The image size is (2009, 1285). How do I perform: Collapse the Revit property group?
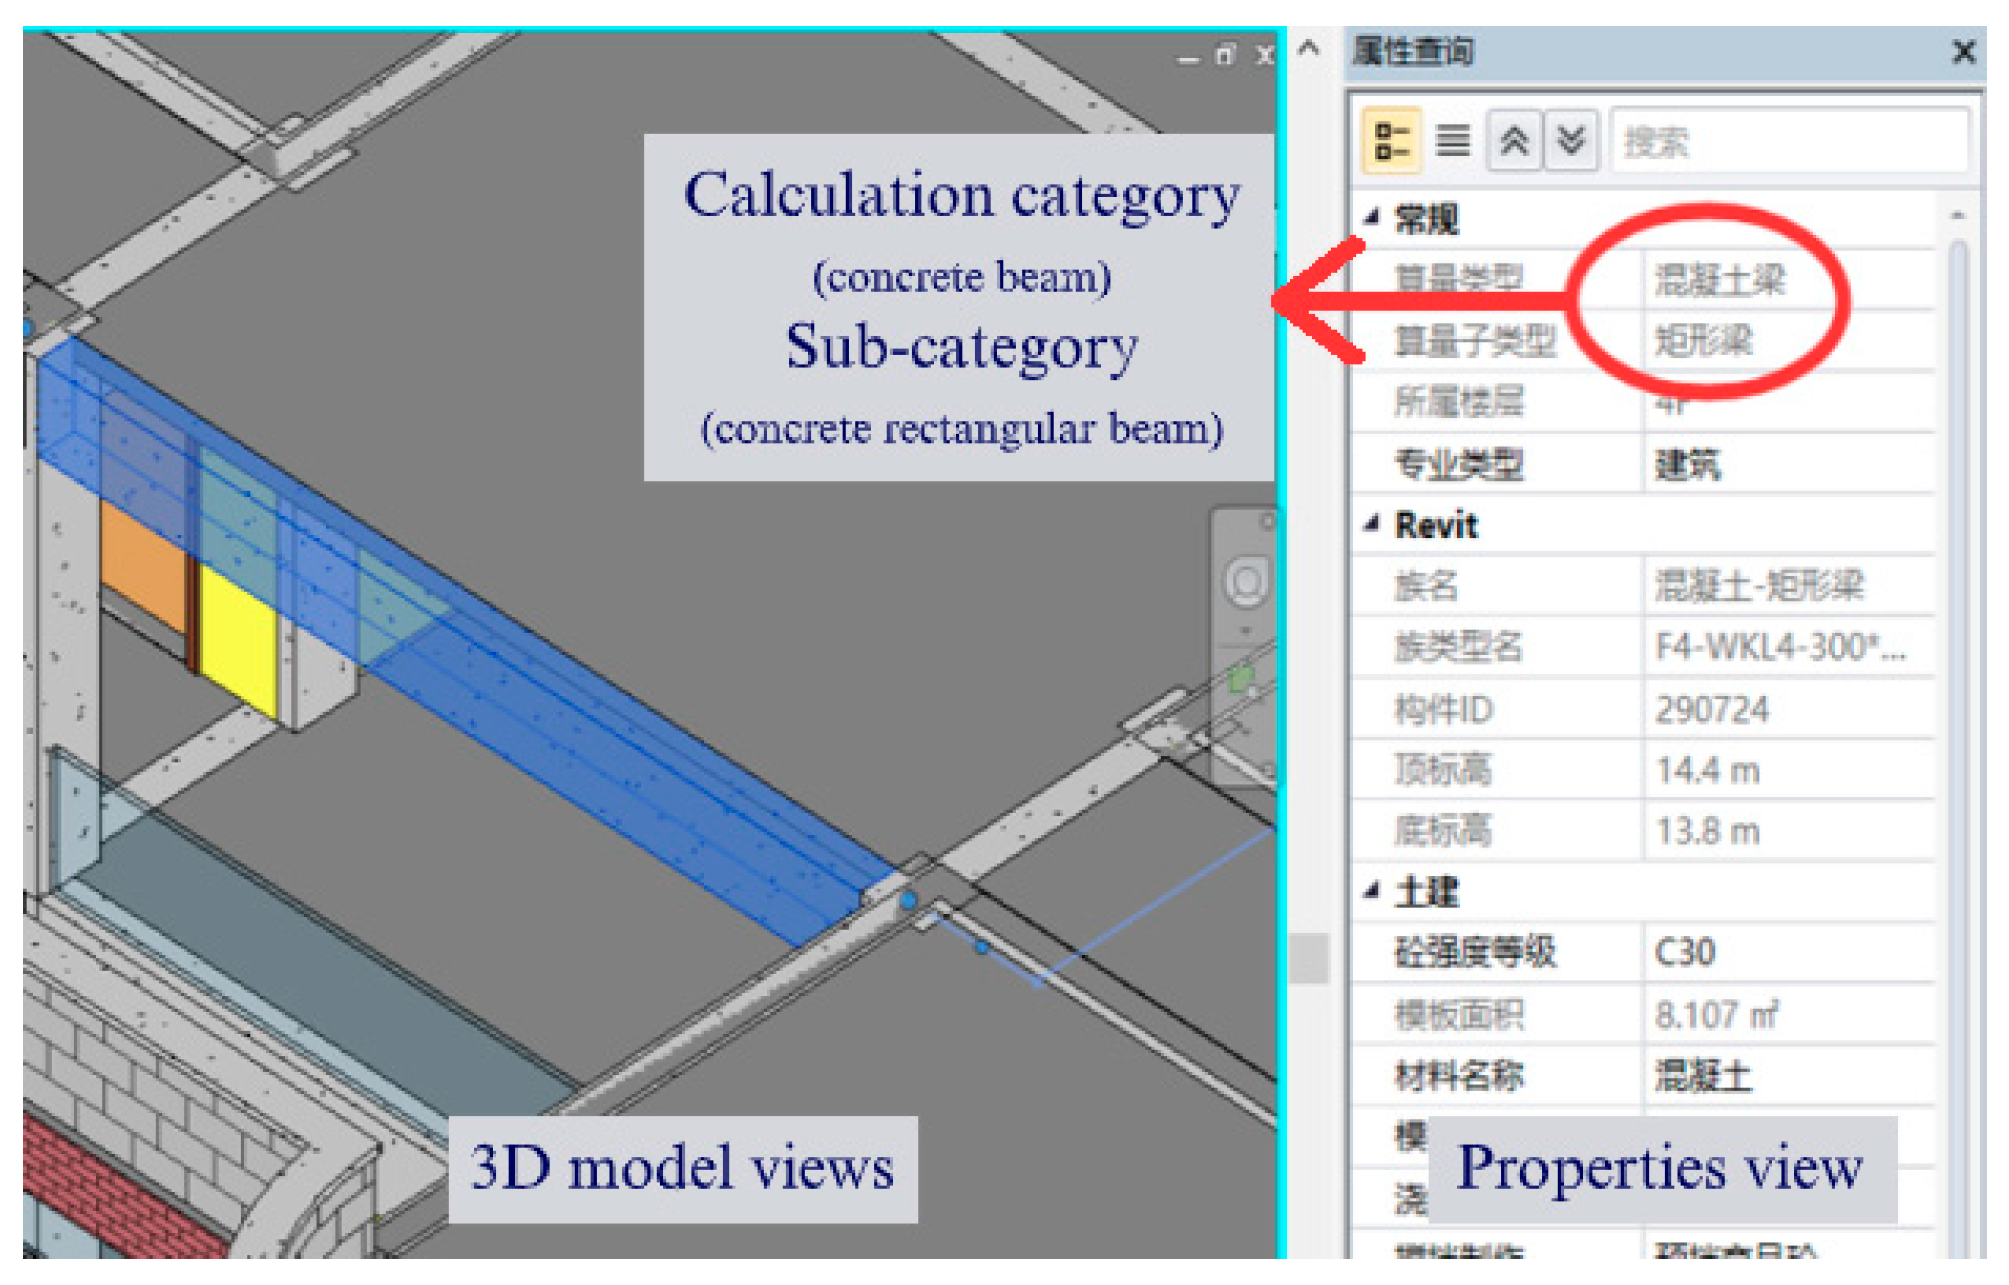[x=1373, y=523]
